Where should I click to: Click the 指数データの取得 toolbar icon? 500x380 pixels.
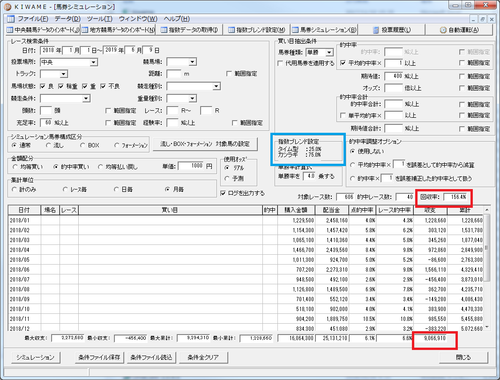coord(164,30)
